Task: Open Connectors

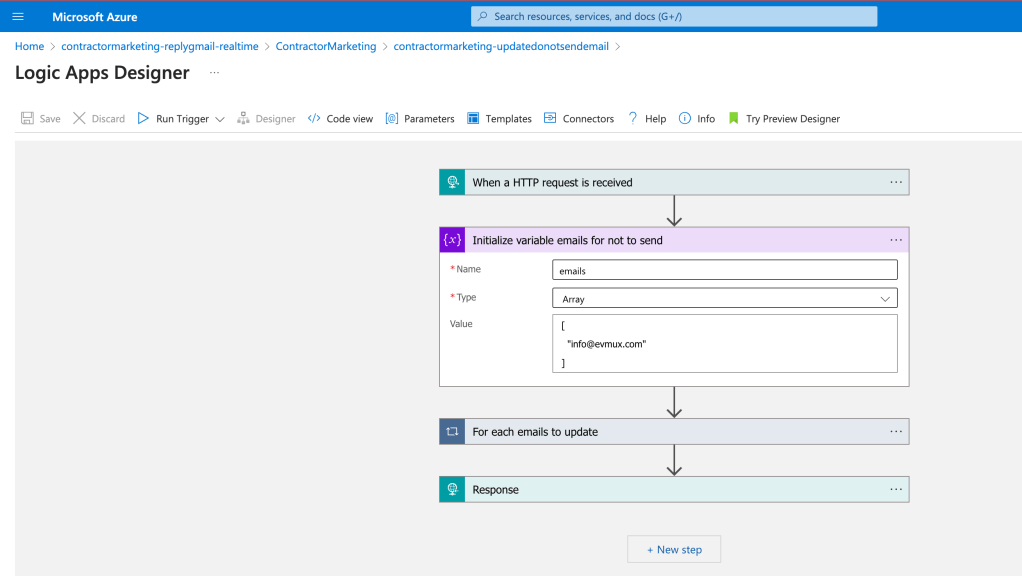Action: pyautogui.click(x=589, y=119)
